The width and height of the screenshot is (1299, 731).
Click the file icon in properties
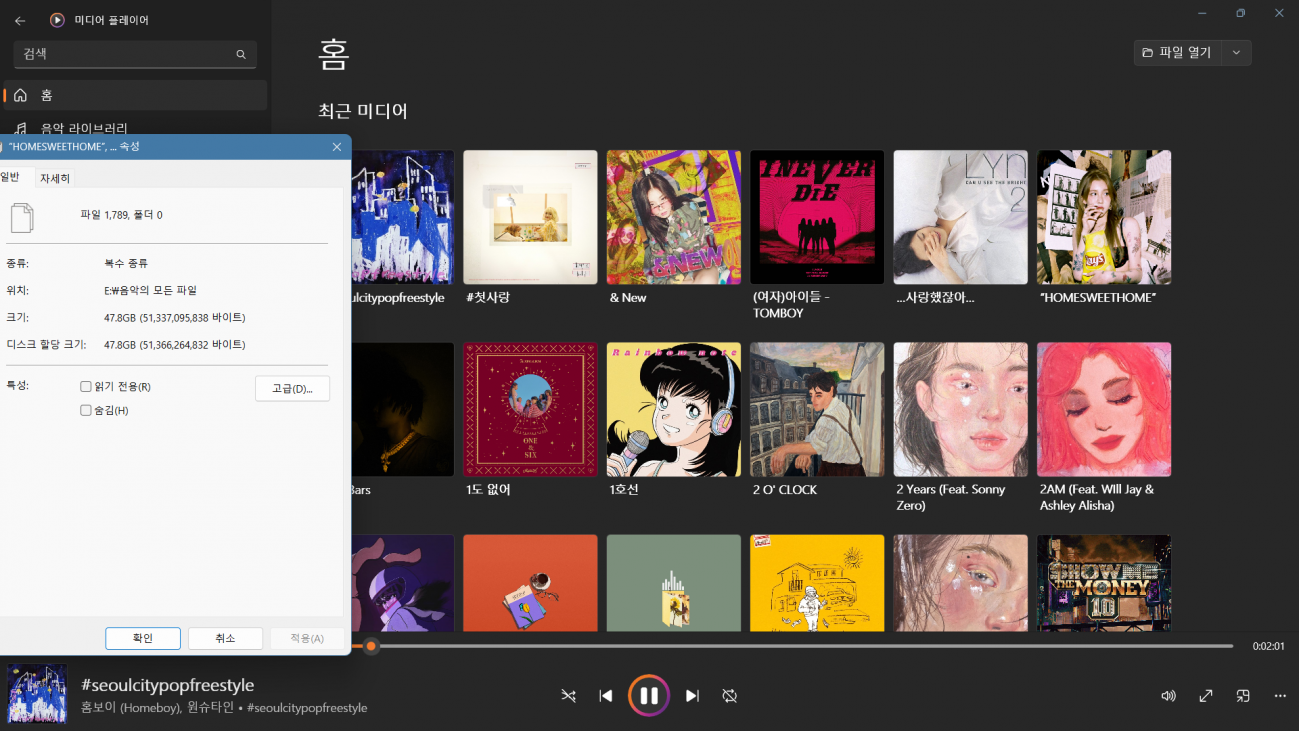21,217
